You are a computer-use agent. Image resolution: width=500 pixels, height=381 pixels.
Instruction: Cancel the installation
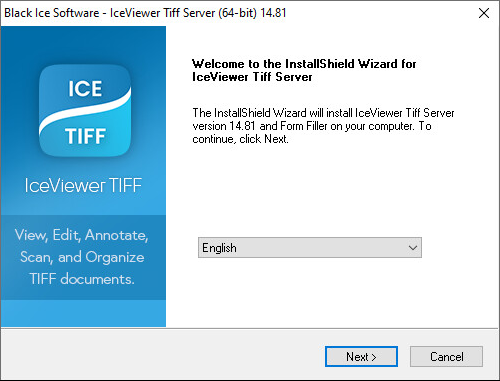(446, 357)
